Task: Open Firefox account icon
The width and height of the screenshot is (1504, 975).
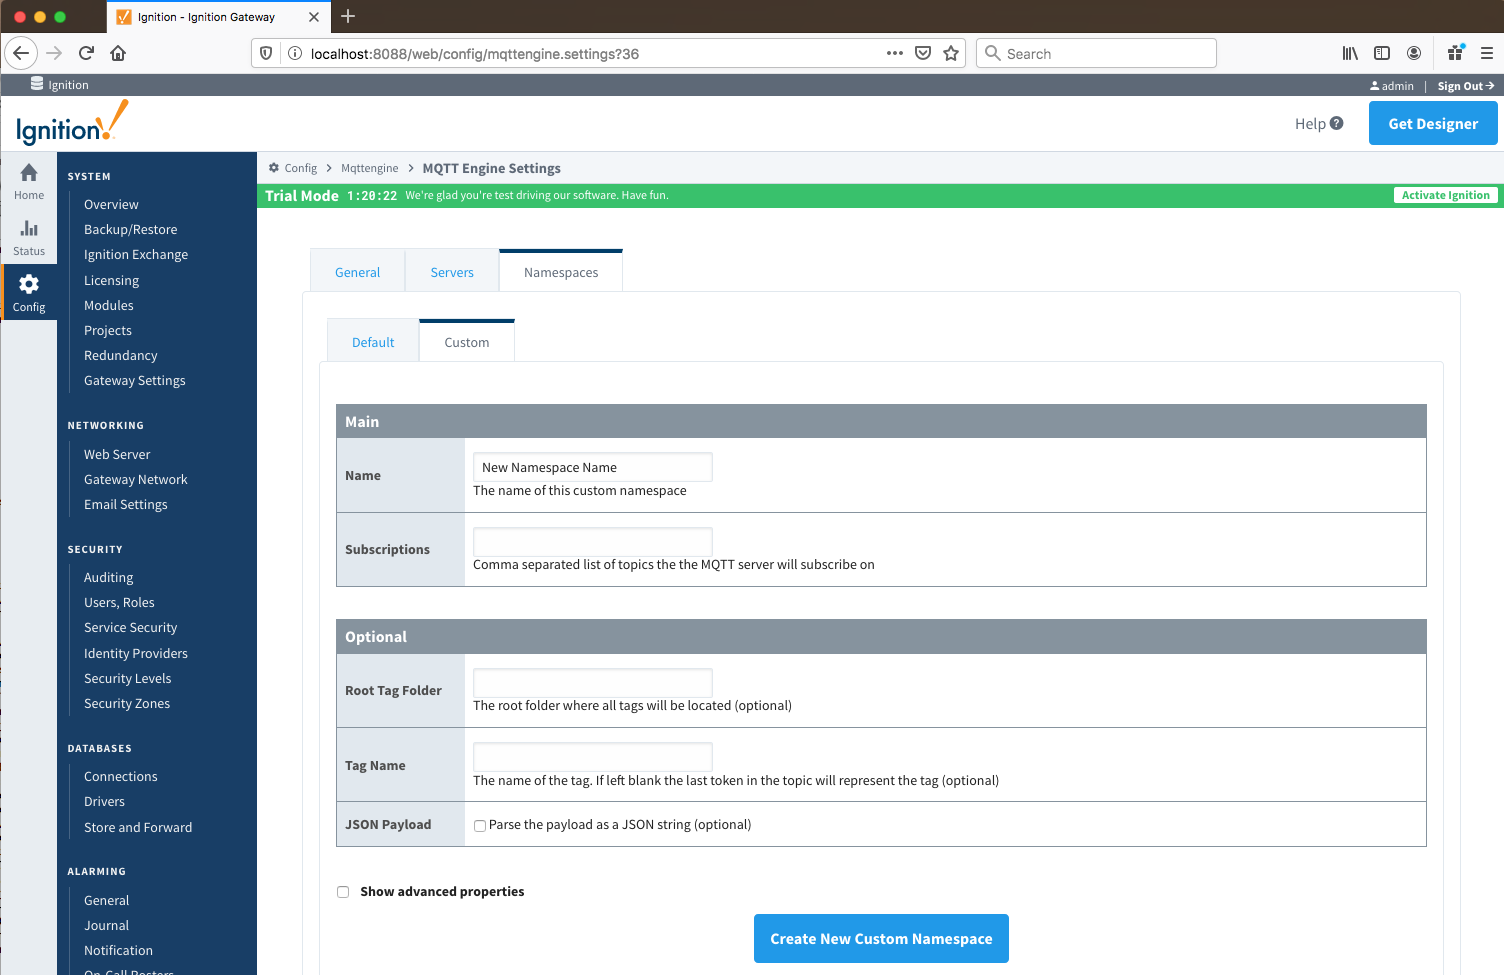Action: [x=1414, y=53]
